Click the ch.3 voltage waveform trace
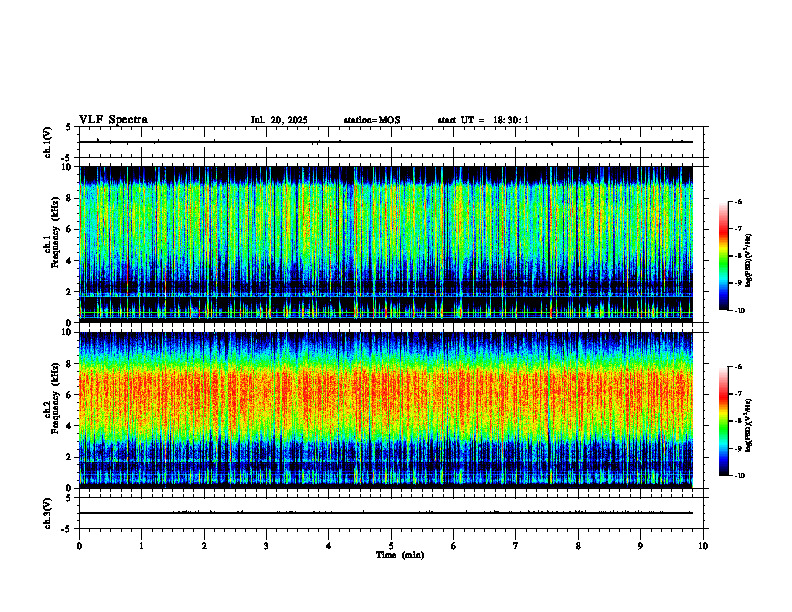This screenshot has height=612, width=792. (x=386, y=513)
